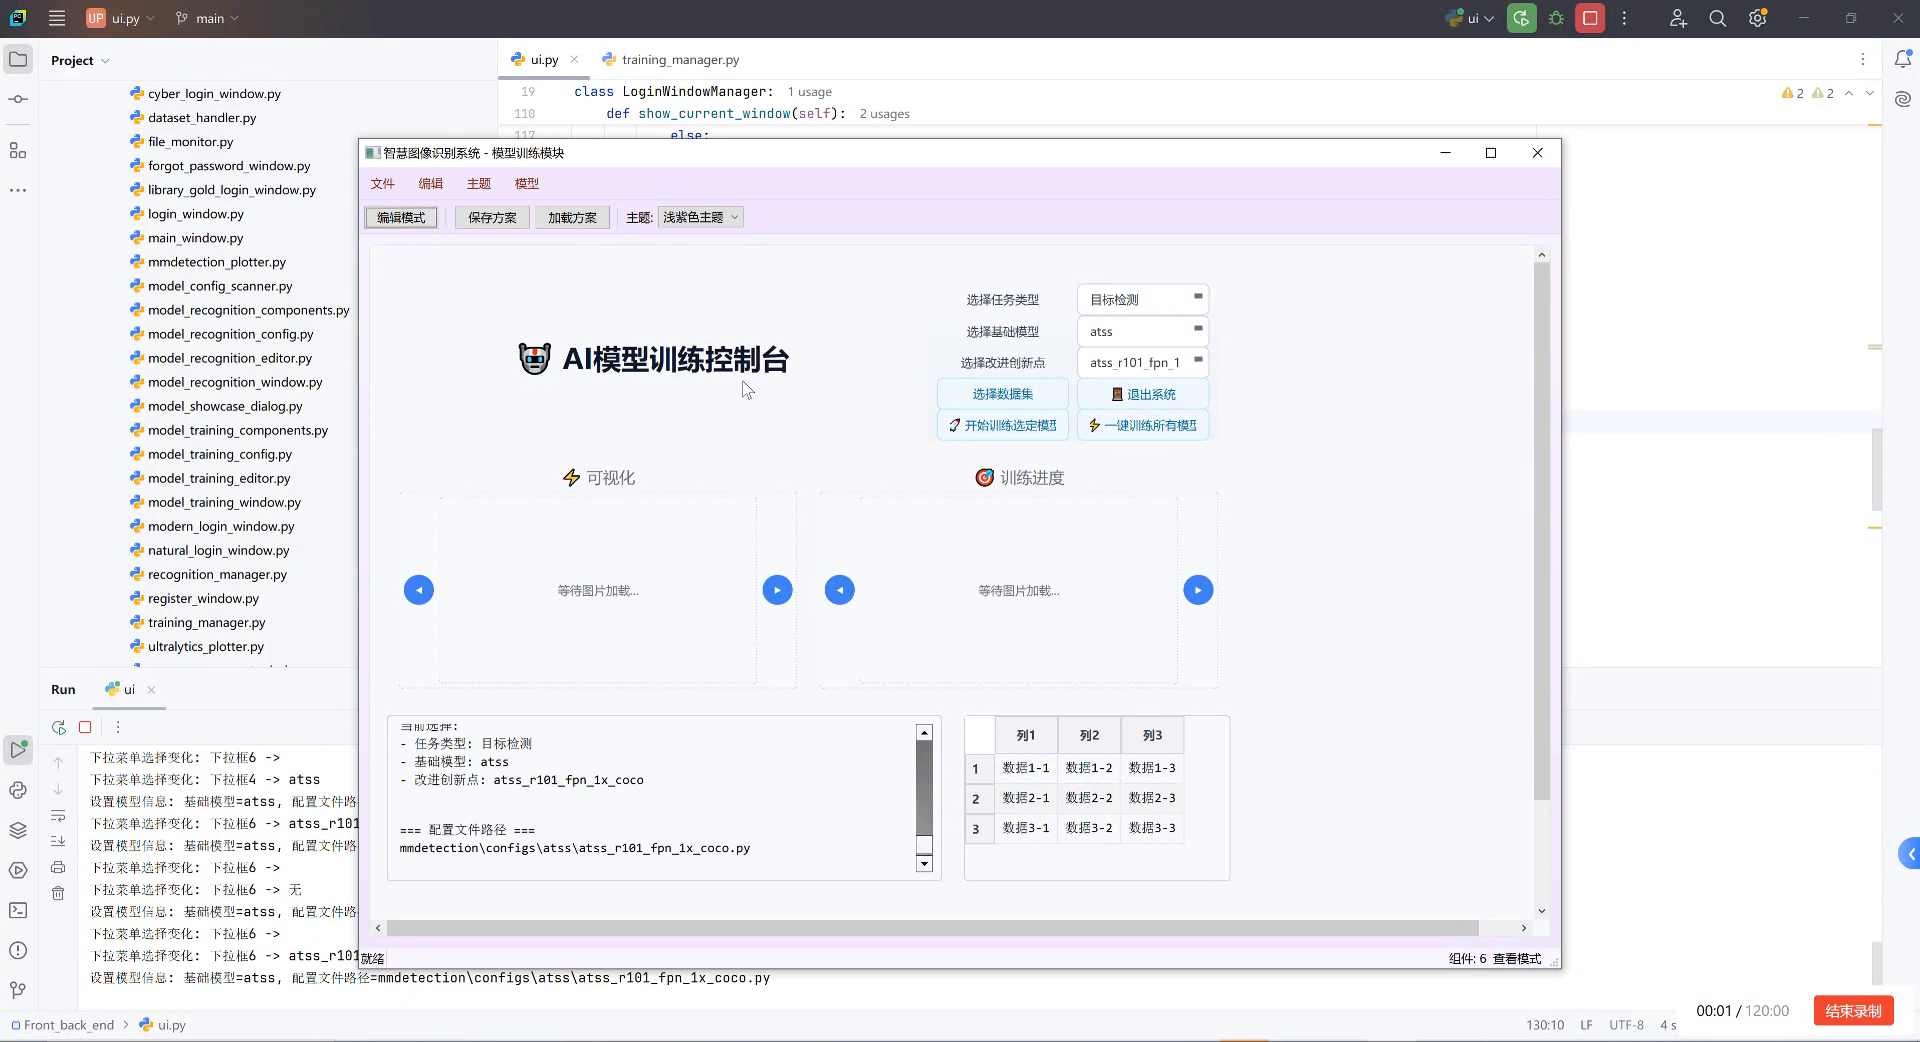Toggle the 编辑模式 button
Screen dimensions: 1920x1042
(401, 217)
